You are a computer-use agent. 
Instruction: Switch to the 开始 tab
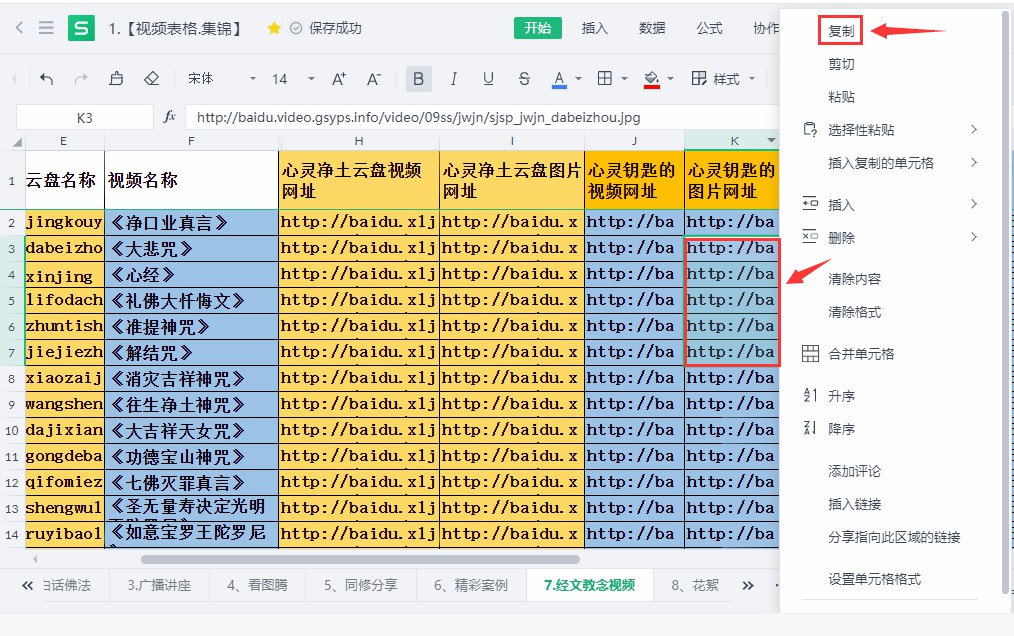537,28
